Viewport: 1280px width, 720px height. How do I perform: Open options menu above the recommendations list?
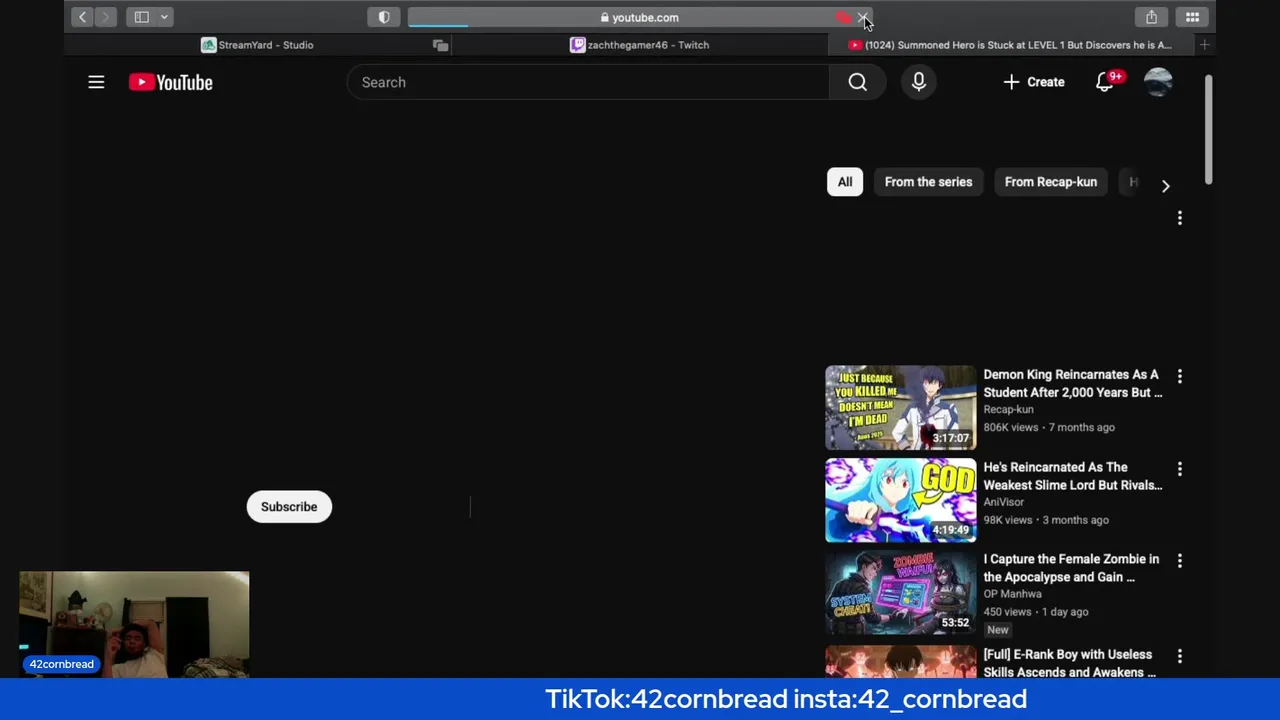coord(1180,218)
